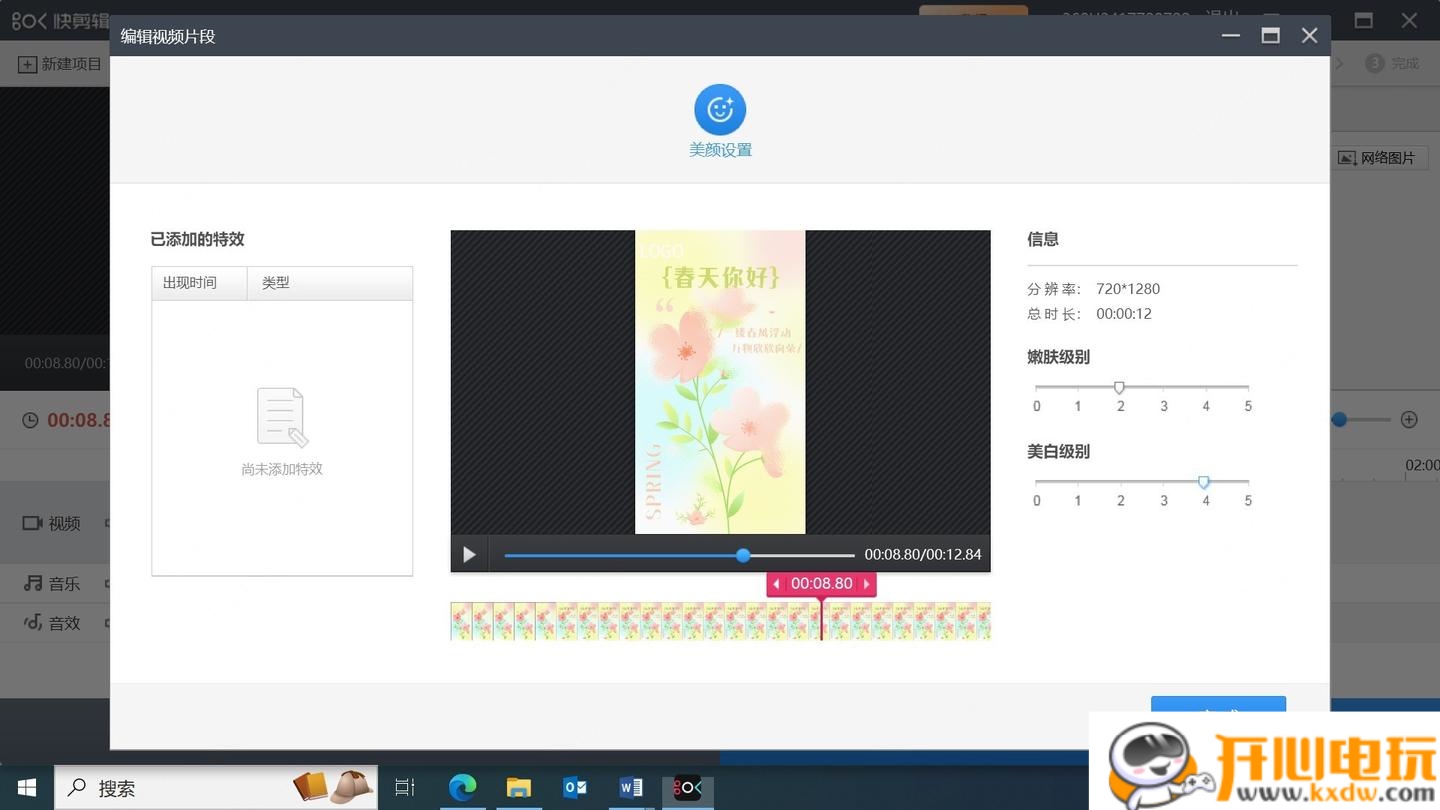Click the timeline zoom-in magnifier icon
Image resolution: width=1440 pixels, height=810 pixels.
click(x=1409, y=420)
